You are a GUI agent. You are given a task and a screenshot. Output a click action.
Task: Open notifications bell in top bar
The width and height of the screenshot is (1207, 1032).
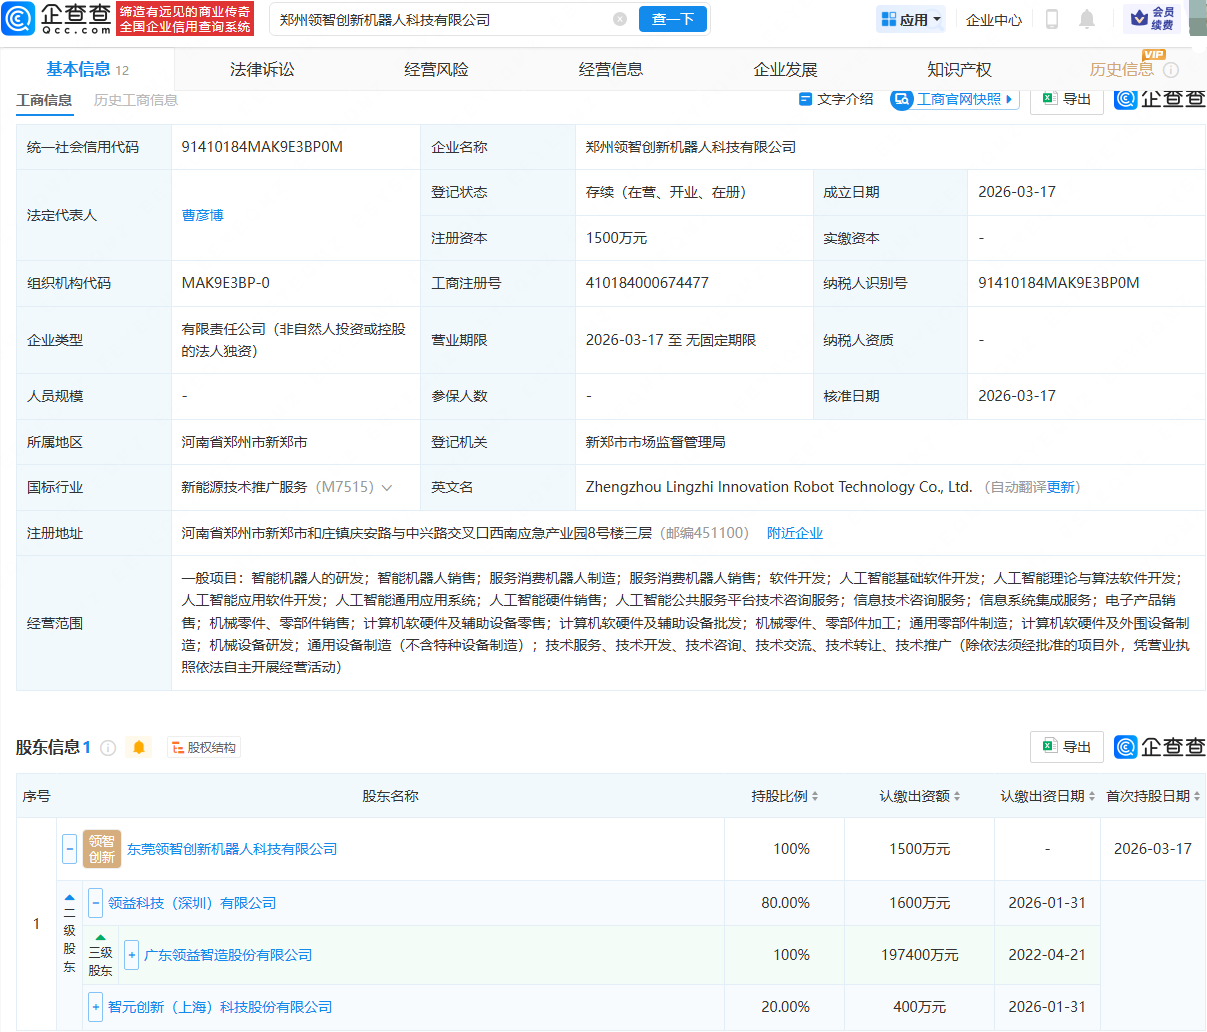(x=1087, y=19)
